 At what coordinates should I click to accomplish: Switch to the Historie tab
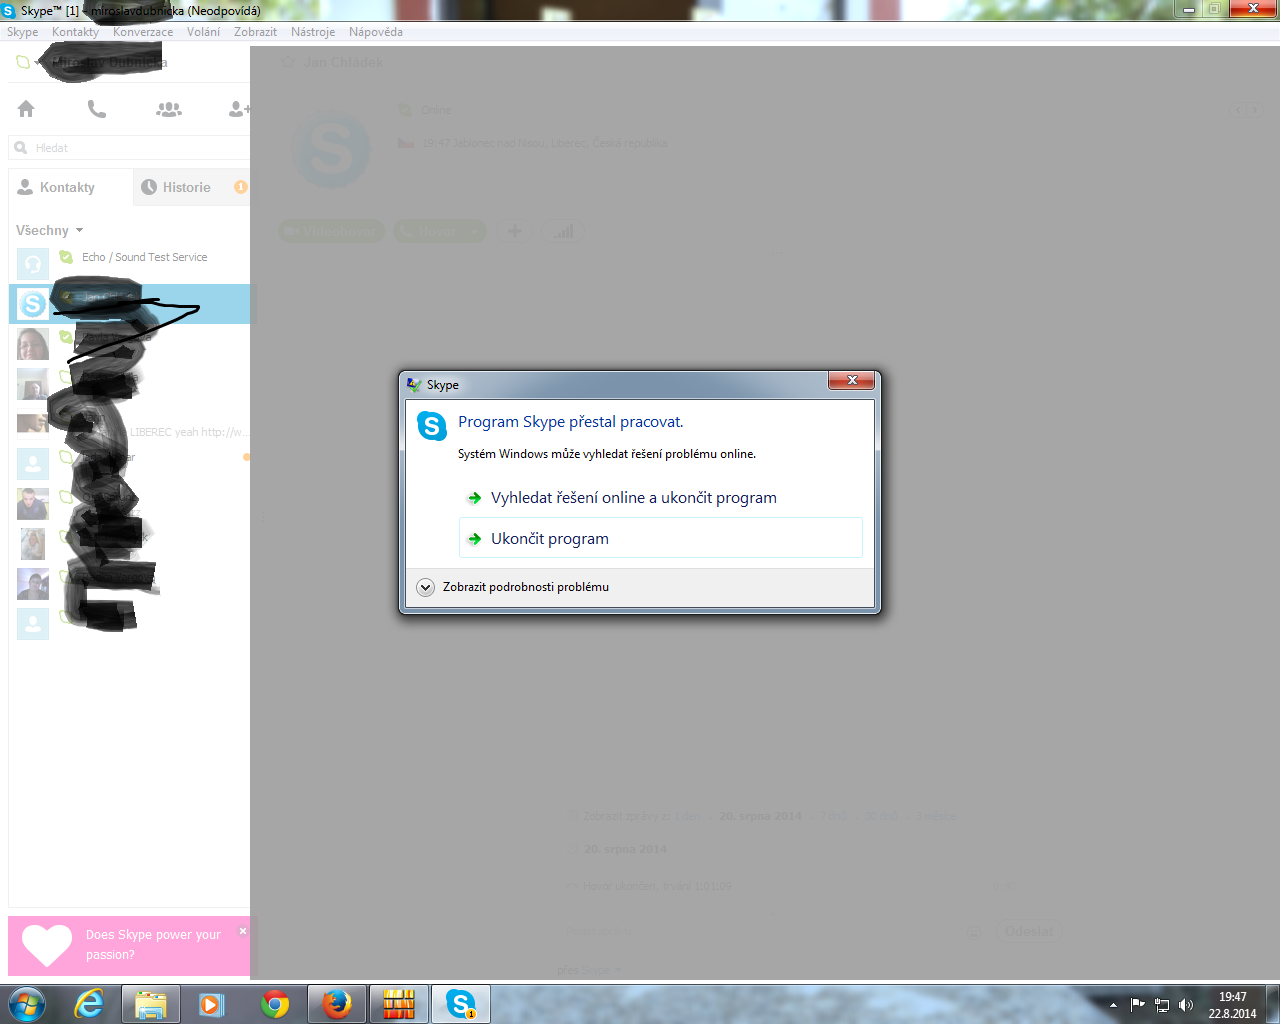(187, 187)
